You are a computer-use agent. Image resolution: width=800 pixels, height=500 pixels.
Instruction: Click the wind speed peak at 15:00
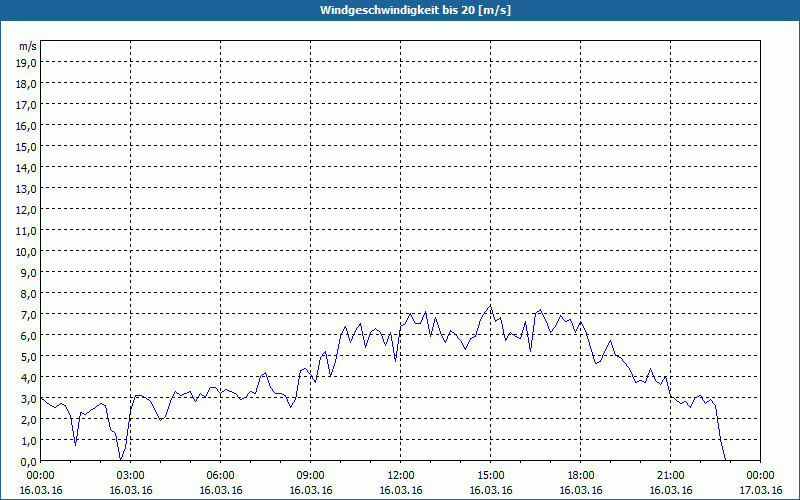coord(490,306)
